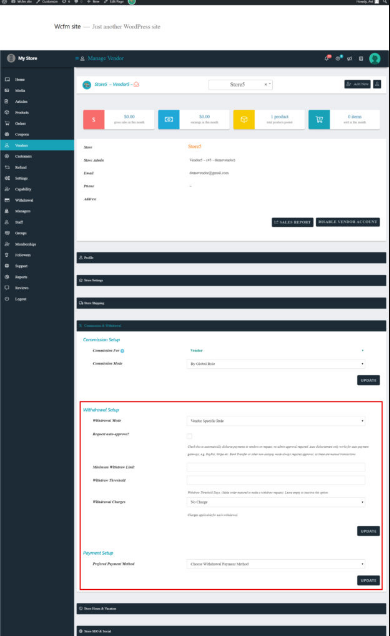Click the Store5 – Vendor5 title link
The width and height of the screenshot is (390, 636).
pyautogui.click(x=111, y=84)
